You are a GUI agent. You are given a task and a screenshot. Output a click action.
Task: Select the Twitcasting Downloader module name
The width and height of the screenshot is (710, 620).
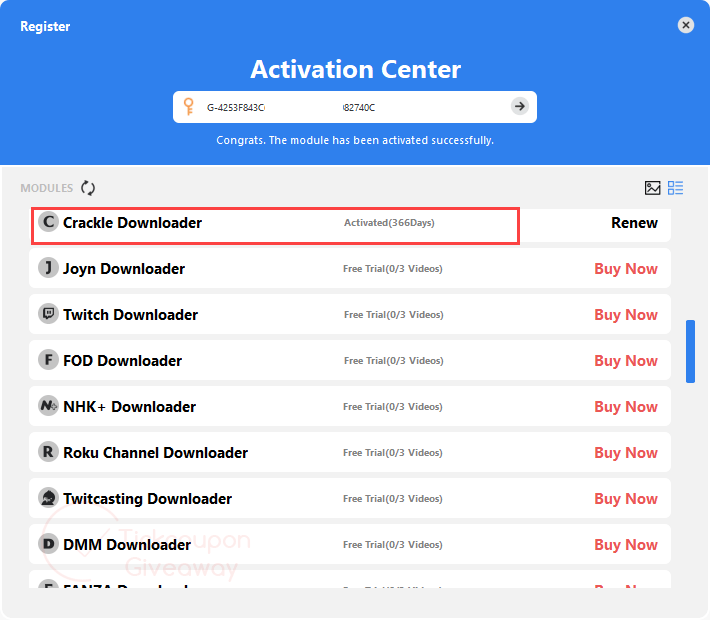(147, 499)
